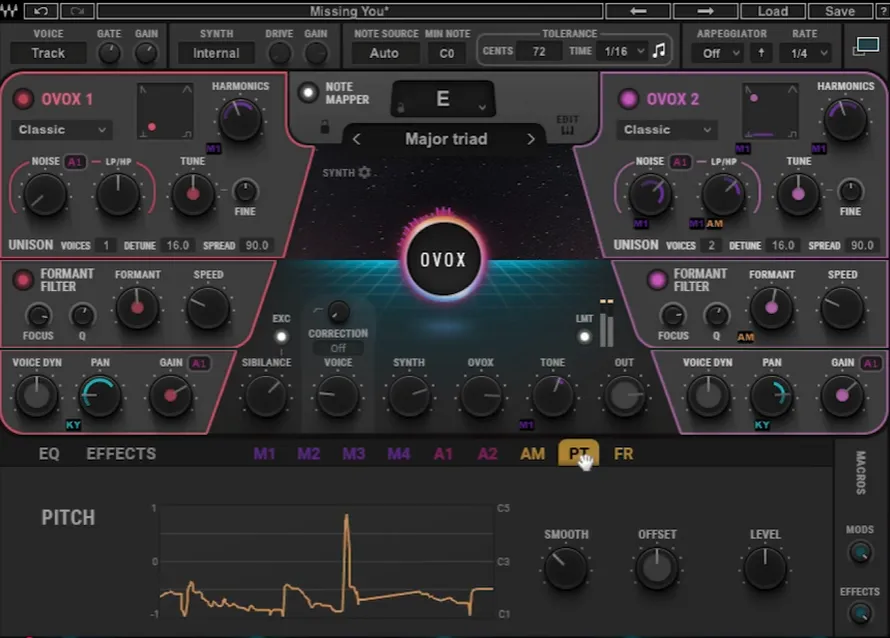Select the M3 modulator tab
Image resolution: width=890 pixels, height=638 pixels.
pyautogui.click(x=354, y=454)
